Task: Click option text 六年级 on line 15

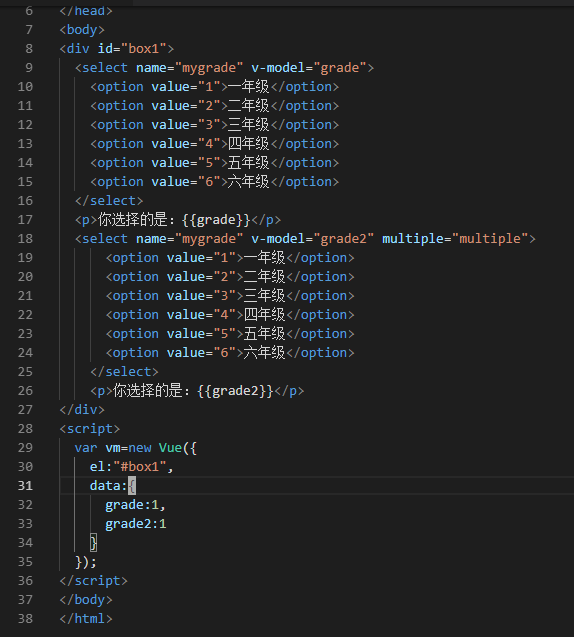Action: point(248,182)
